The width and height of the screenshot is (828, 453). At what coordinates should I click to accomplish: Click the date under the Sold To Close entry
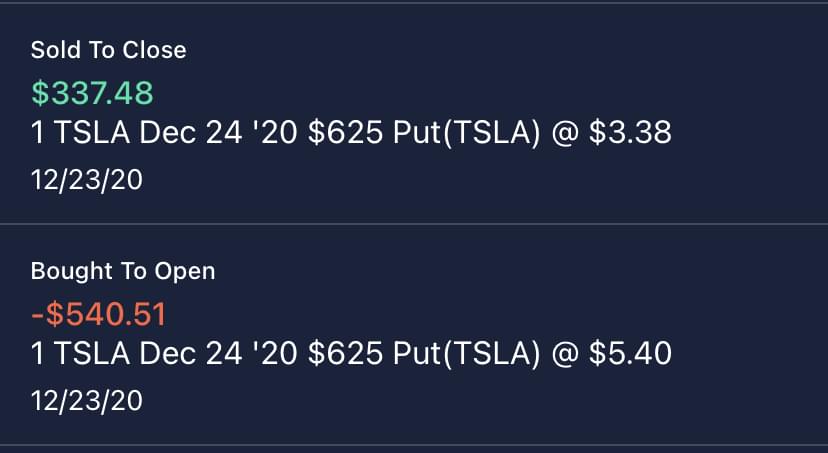click(86, 180)
